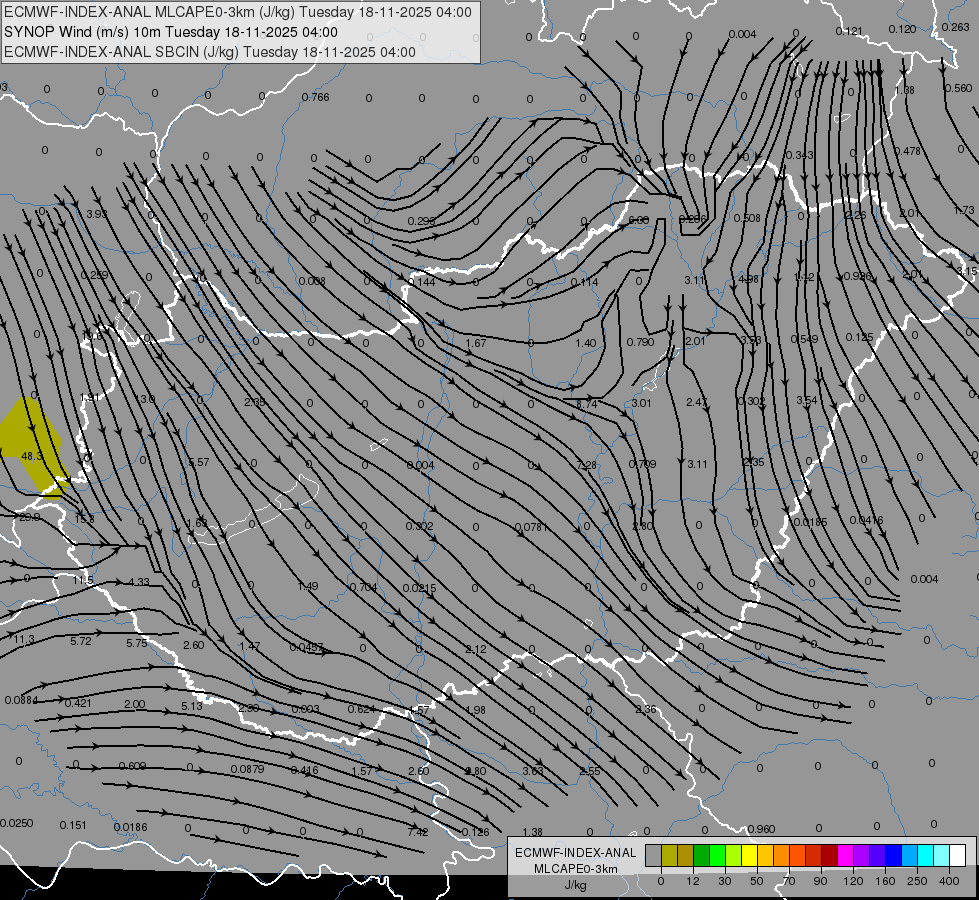Viewport: 979px width, 900px height.
Task: Click the 'SYNOP Wind (m/s) 10m' header line
Action: coord(170,32)
